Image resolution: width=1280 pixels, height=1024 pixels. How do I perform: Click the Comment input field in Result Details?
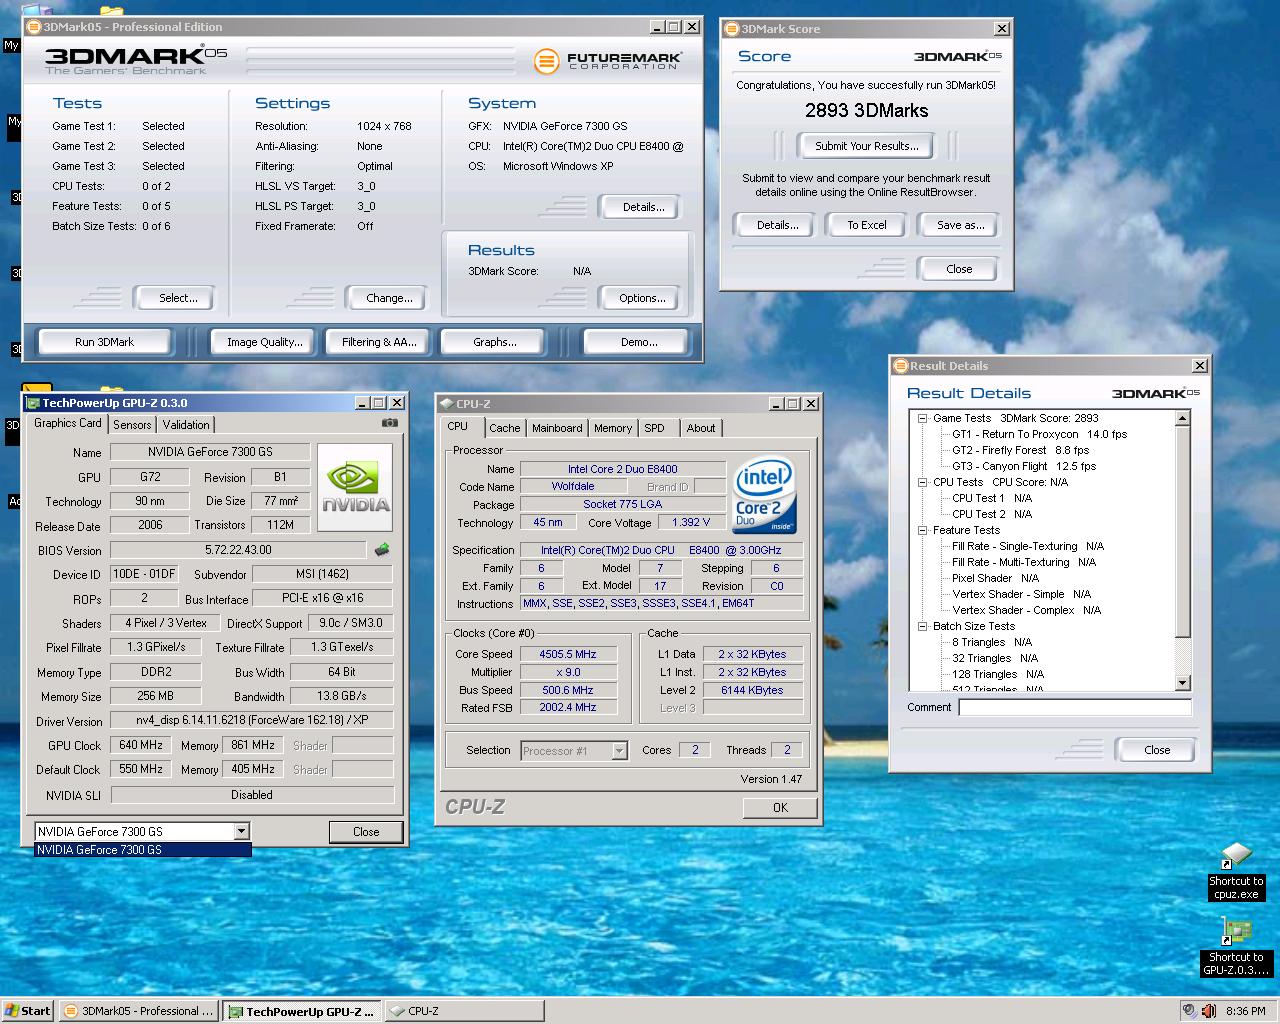1075,707
